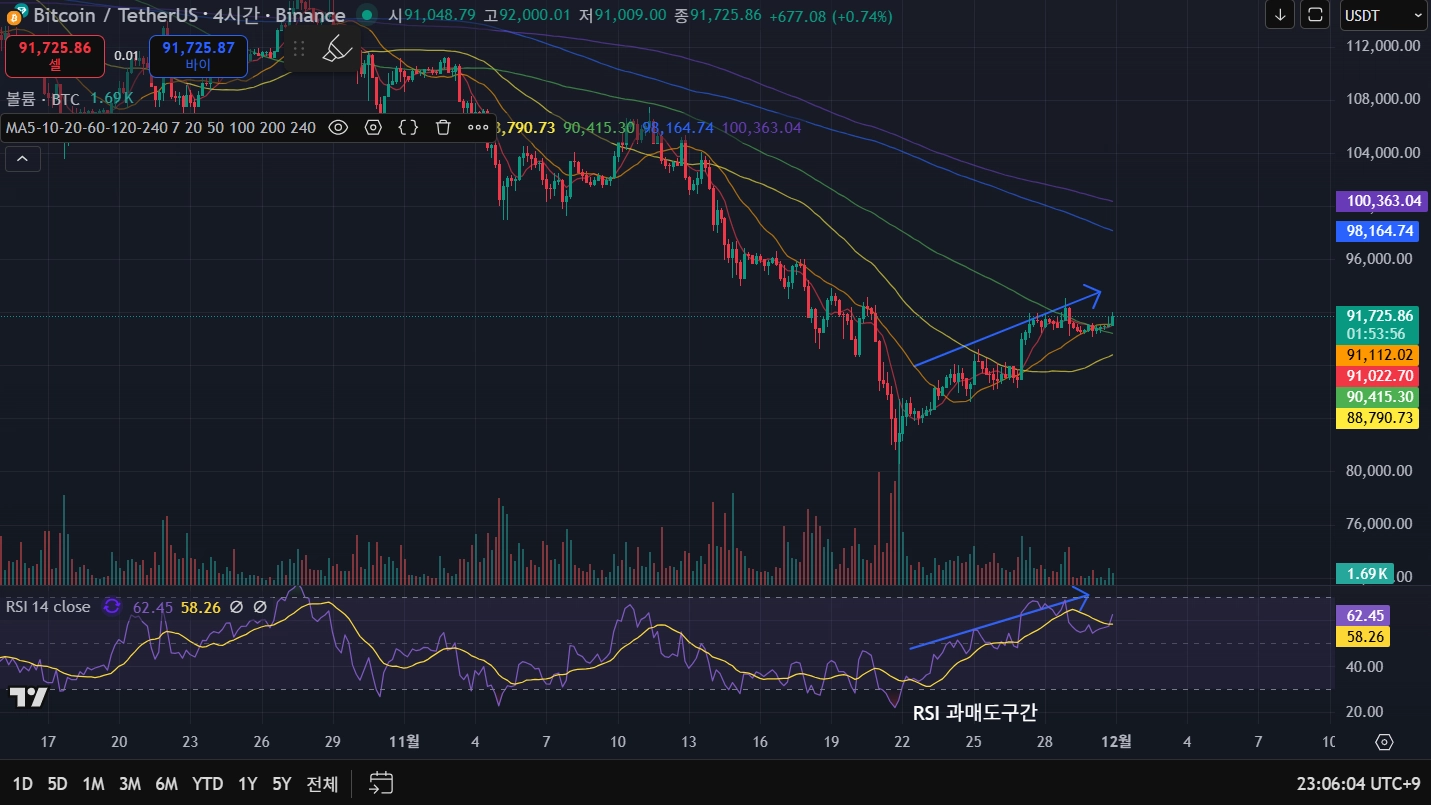Click the orange Bitcoin symbol logo
The width and height of the screenshot is (1431, 805).
click(12, 16)
